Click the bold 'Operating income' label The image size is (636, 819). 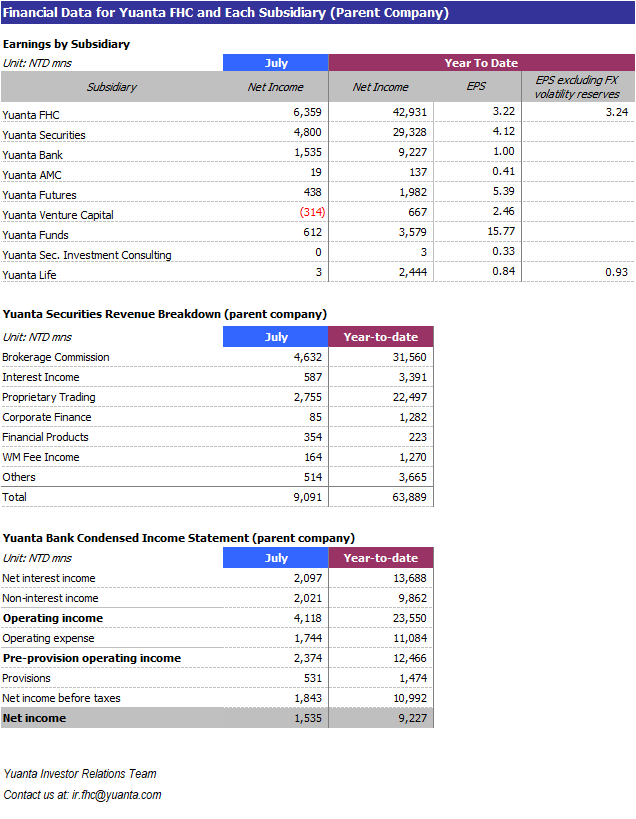coord(53,618)
